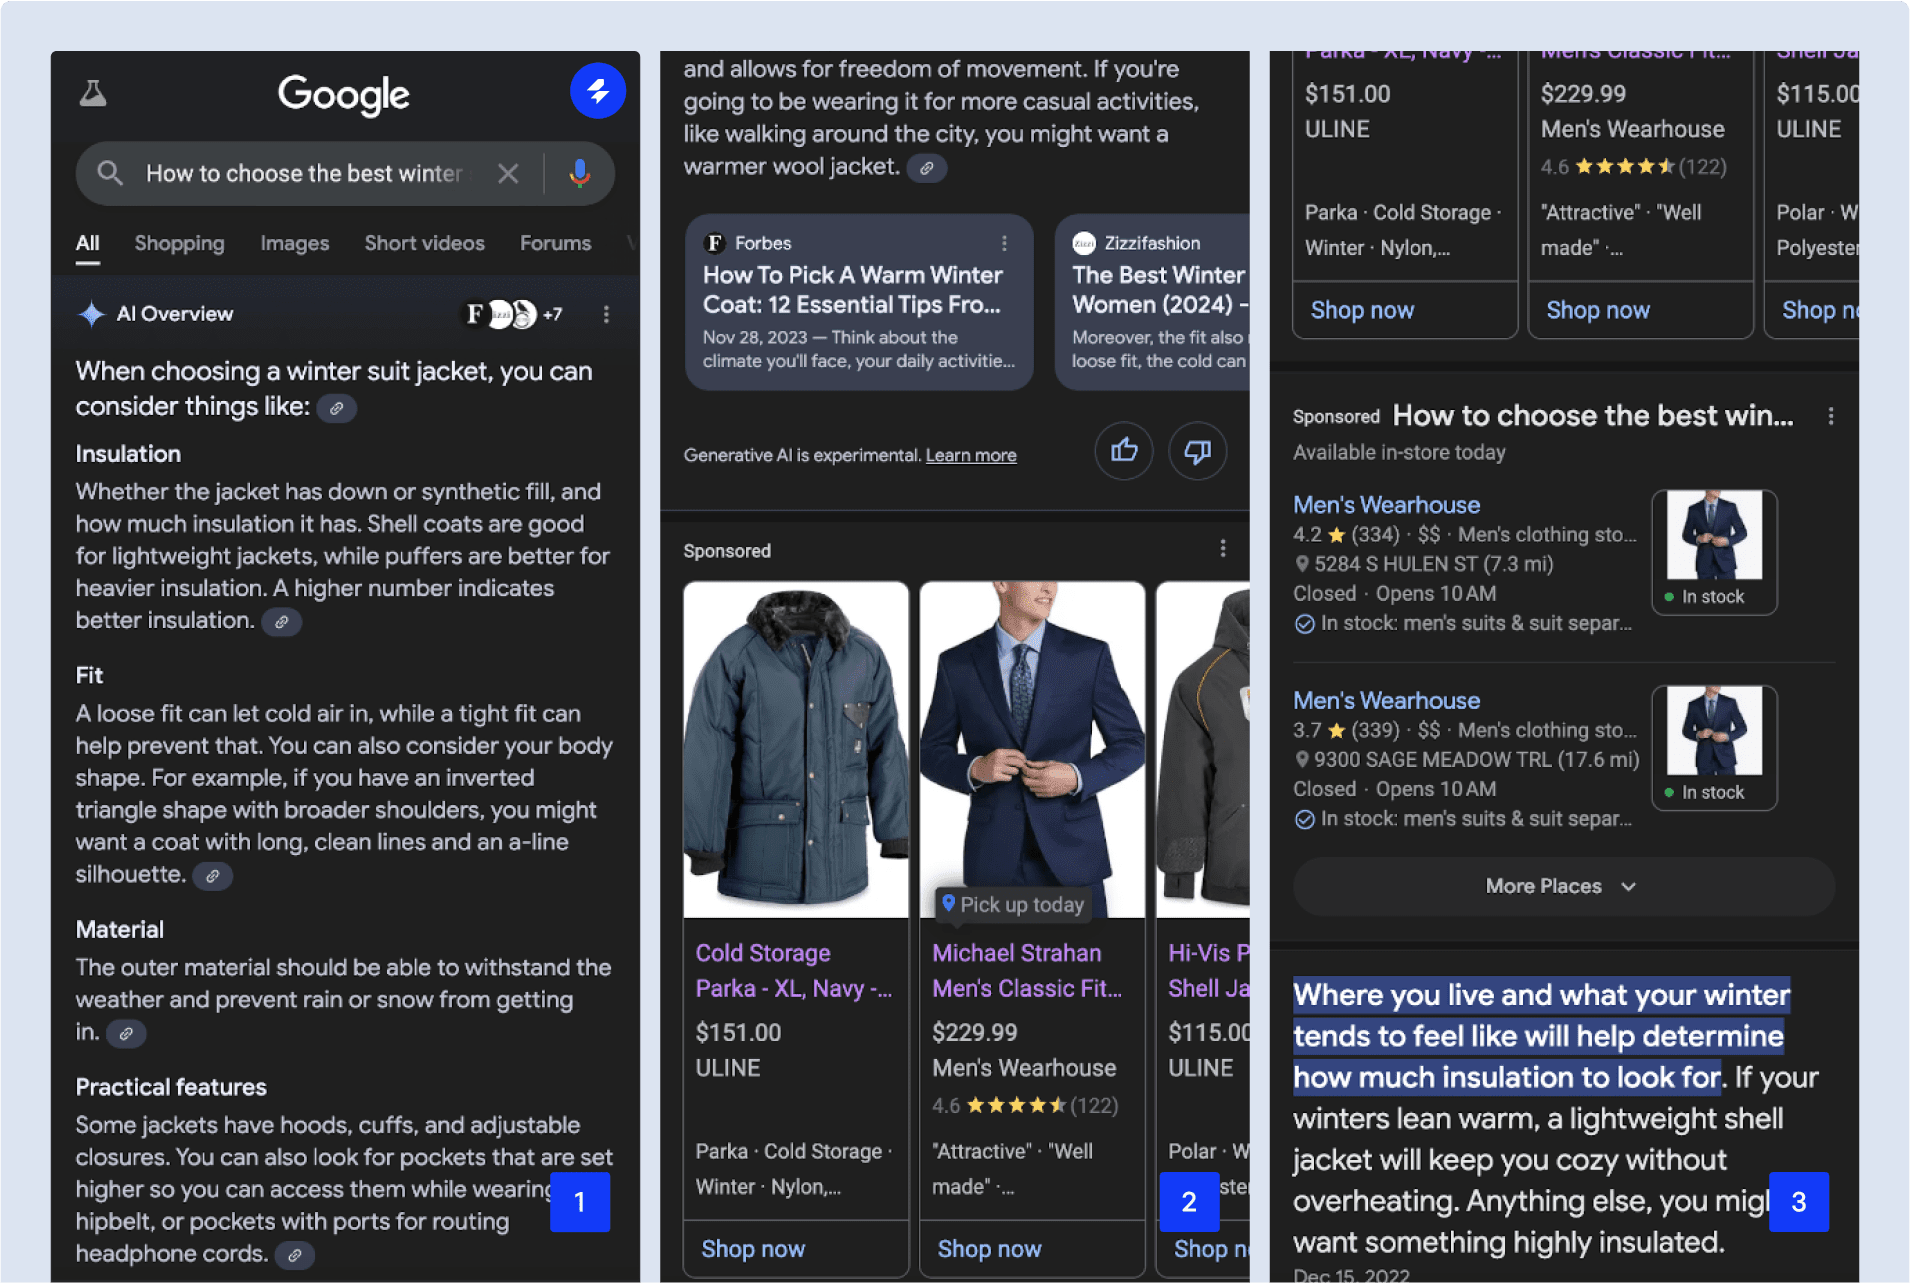
Task: Click the 'Available in-store today' text
Action: (1399, 452)
